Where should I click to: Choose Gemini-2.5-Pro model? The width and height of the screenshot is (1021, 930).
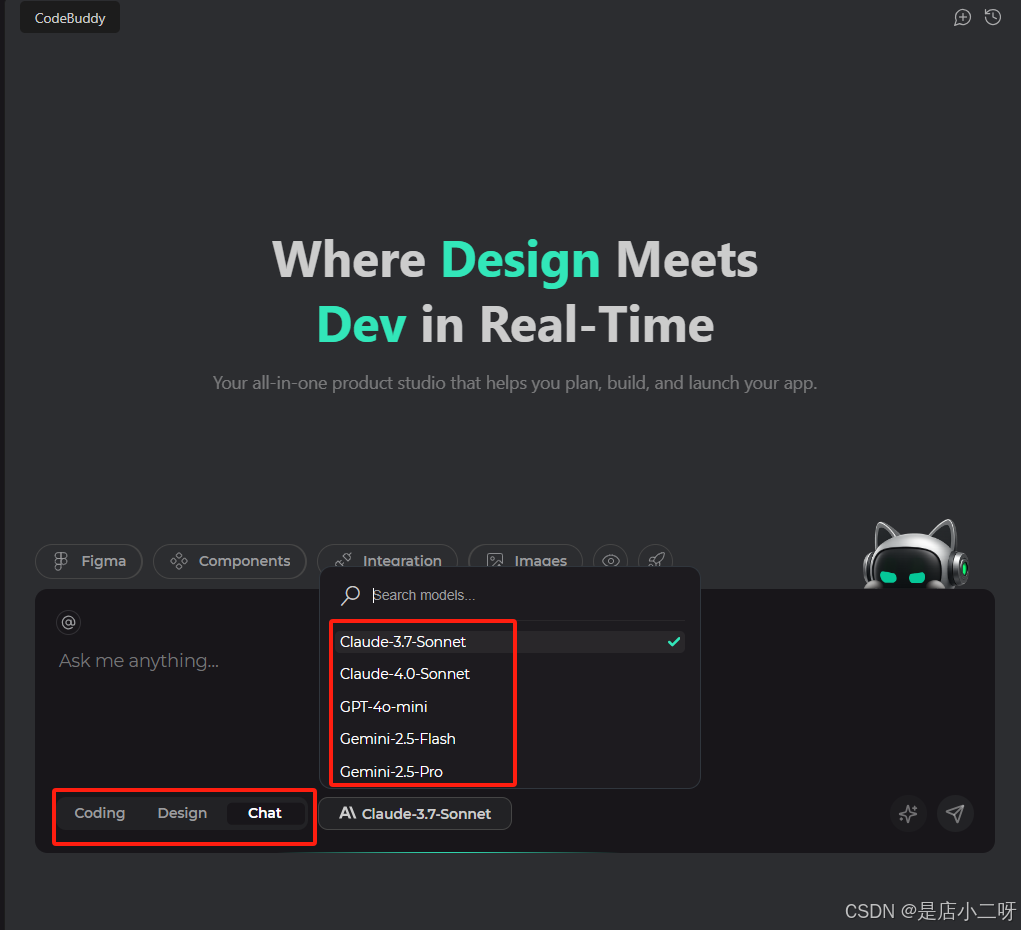point(509,772)
